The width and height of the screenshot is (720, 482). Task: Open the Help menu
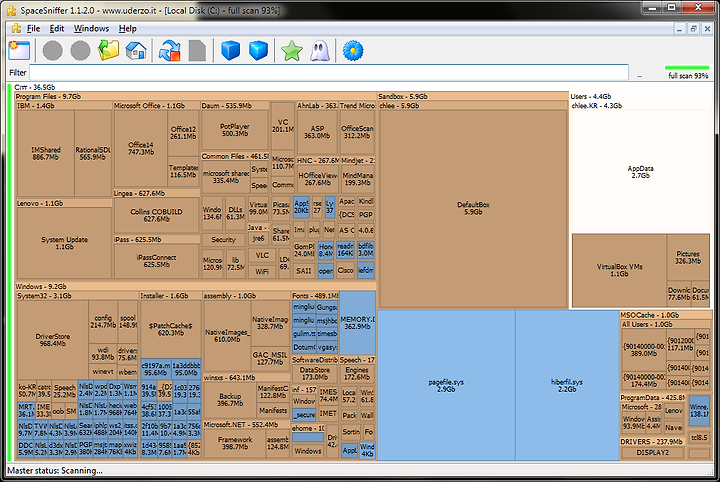(x=128, y=28)
